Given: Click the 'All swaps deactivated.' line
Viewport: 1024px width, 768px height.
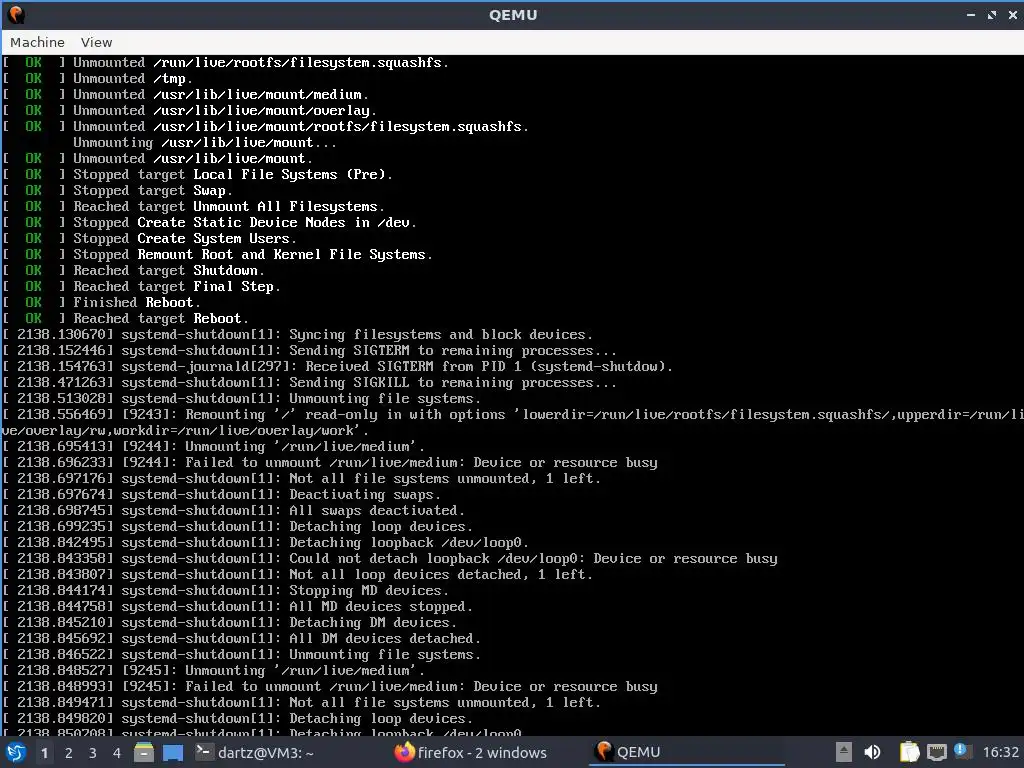Looking at the screenshot, I should (234, 511).
